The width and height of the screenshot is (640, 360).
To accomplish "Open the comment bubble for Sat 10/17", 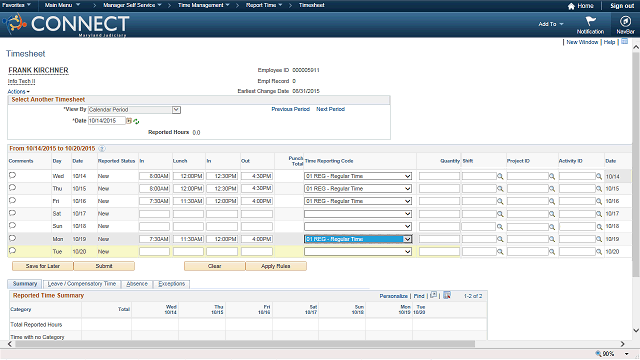I will pos(12,213).
